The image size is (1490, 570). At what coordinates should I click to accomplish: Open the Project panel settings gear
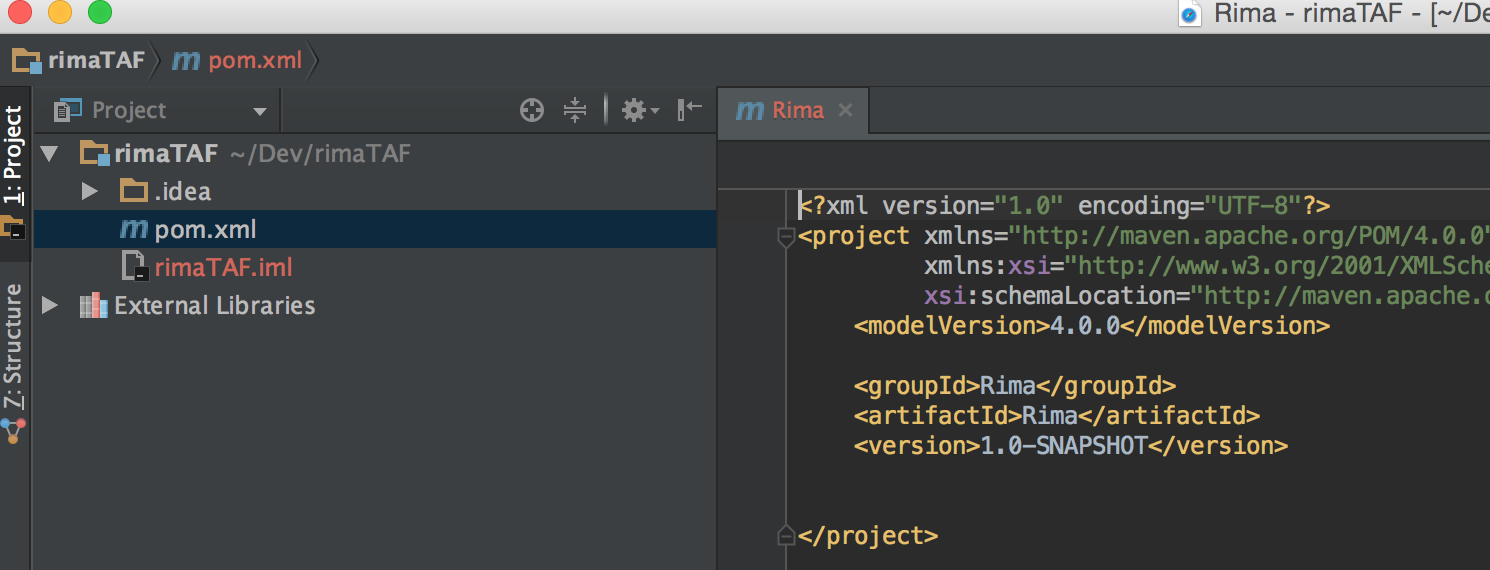pos(637,110)
